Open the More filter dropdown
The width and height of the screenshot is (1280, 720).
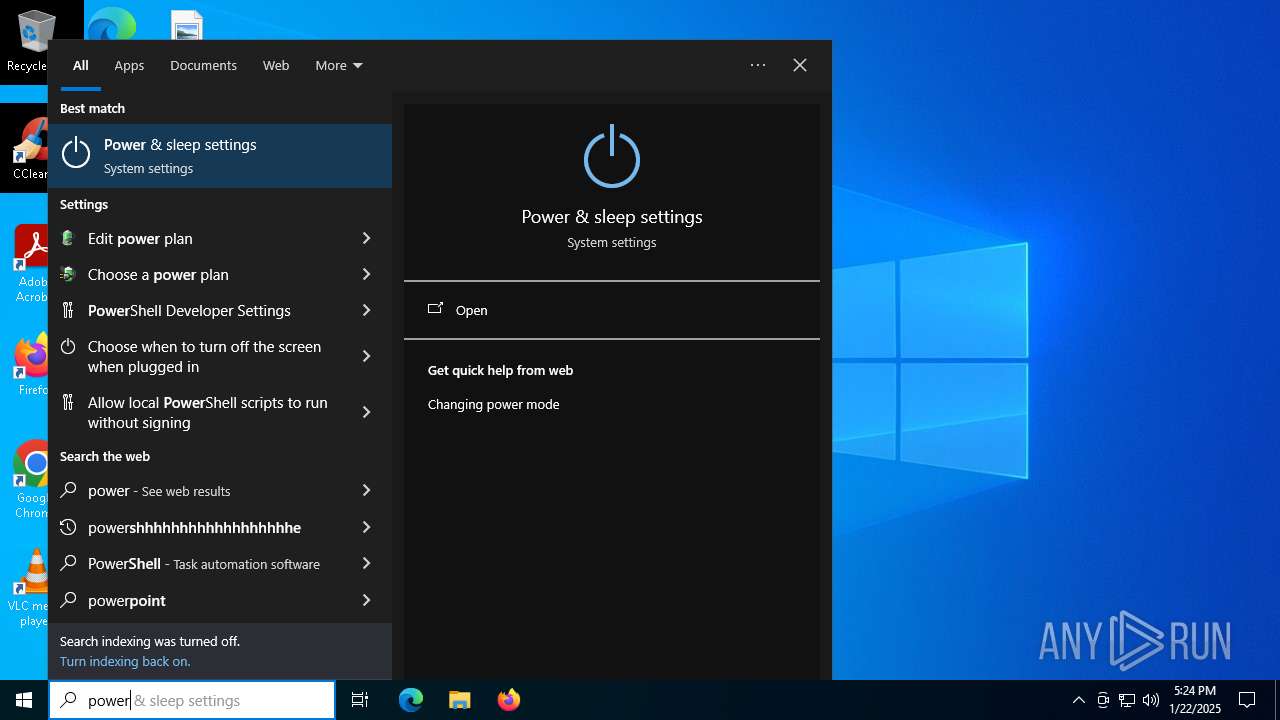tap(339, 65)
